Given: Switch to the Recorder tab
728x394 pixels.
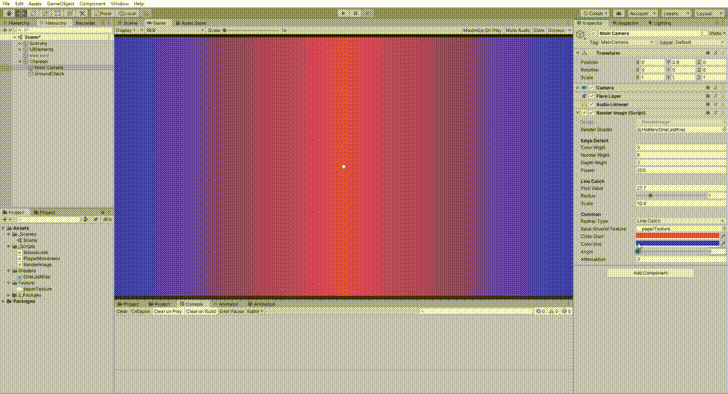Looking at the screenshot, I should [85, 23].
